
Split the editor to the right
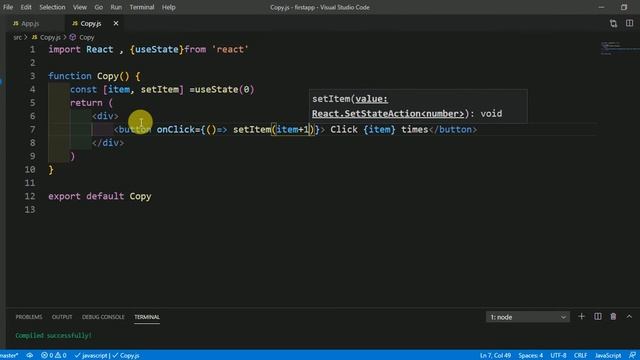[629, 23]
